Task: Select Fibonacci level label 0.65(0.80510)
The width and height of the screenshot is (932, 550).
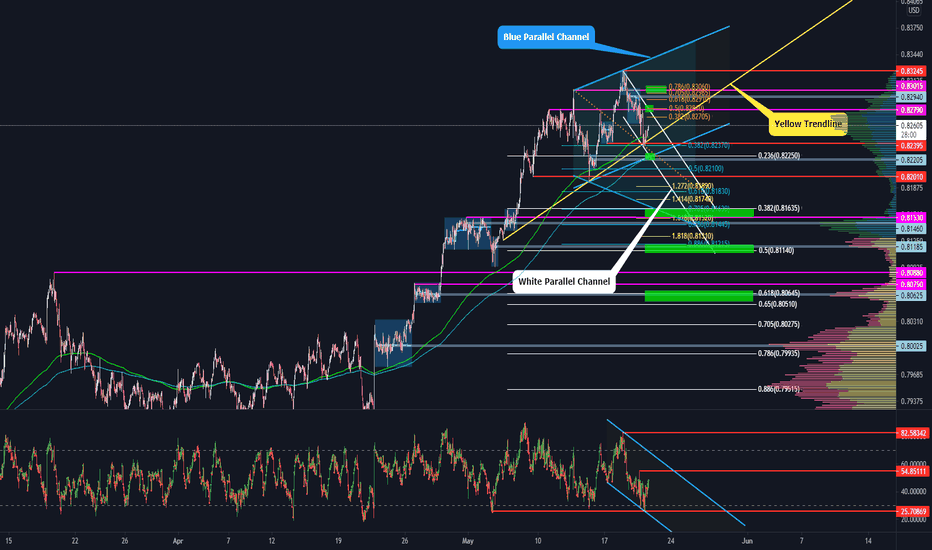Action: click(777, 304)
